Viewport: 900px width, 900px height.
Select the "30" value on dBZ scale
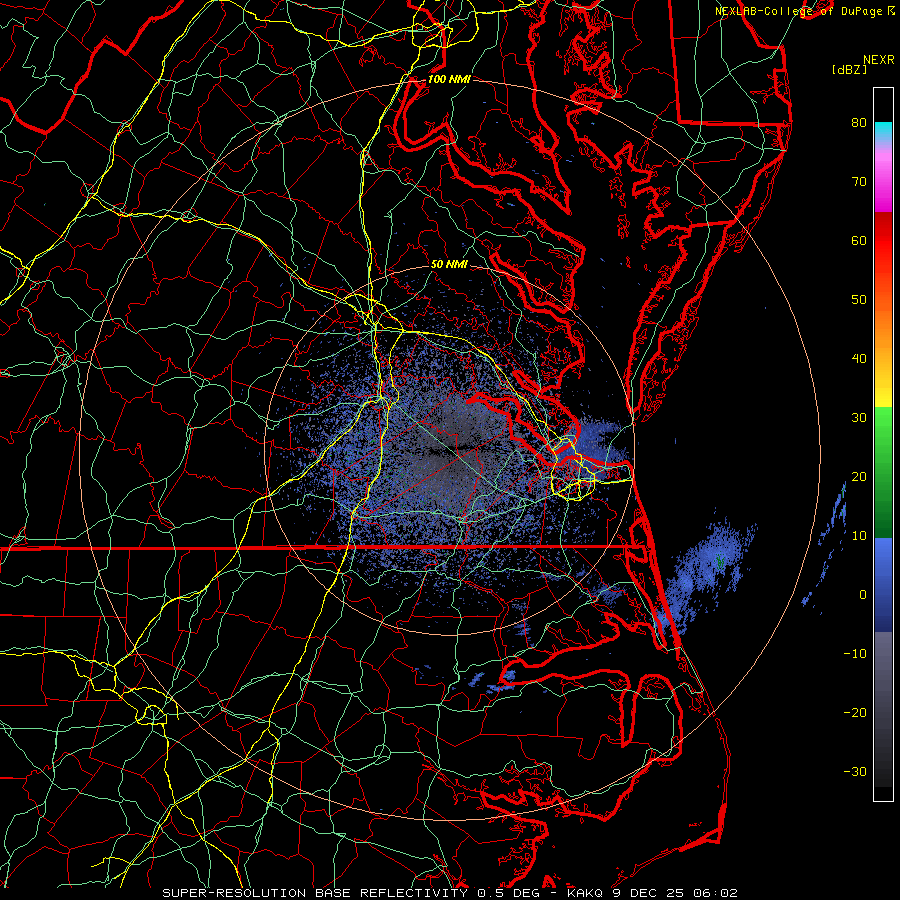tap(859, 417)
